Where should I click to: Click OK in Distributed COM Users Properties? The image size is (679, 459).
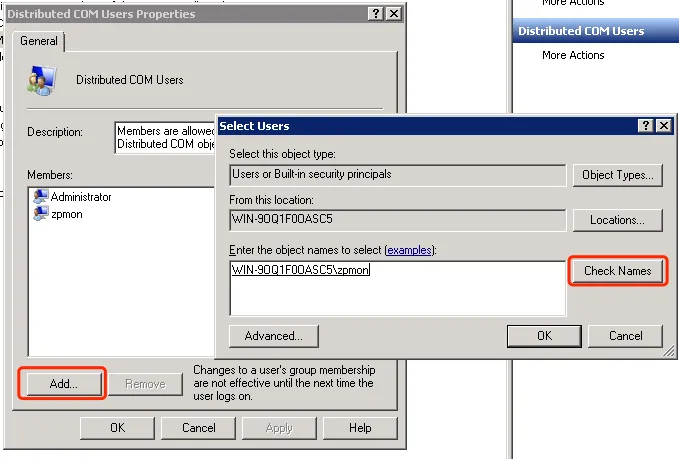pos(117,428)
